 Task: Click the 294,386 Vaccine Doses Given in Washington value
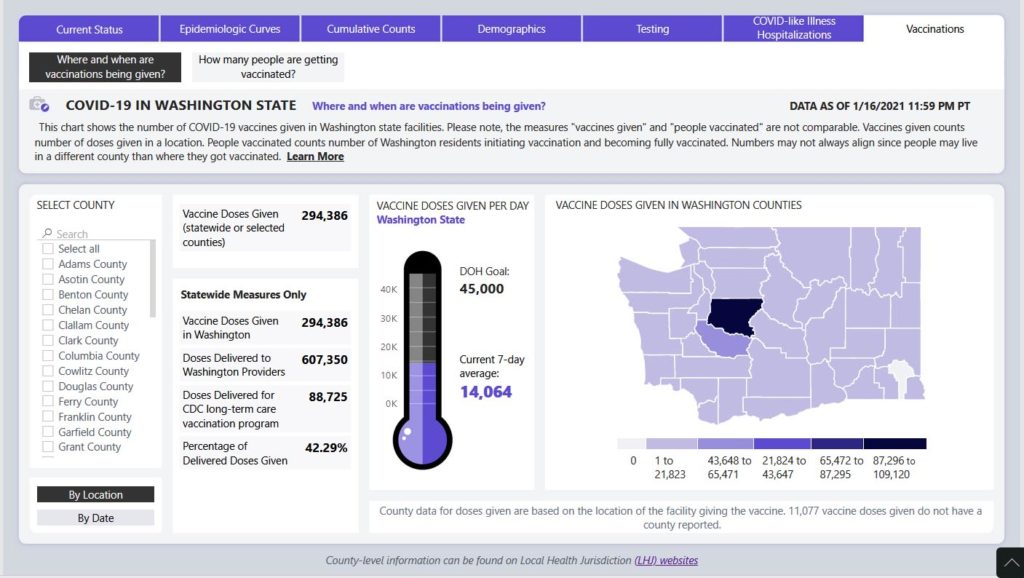(325, 322)
